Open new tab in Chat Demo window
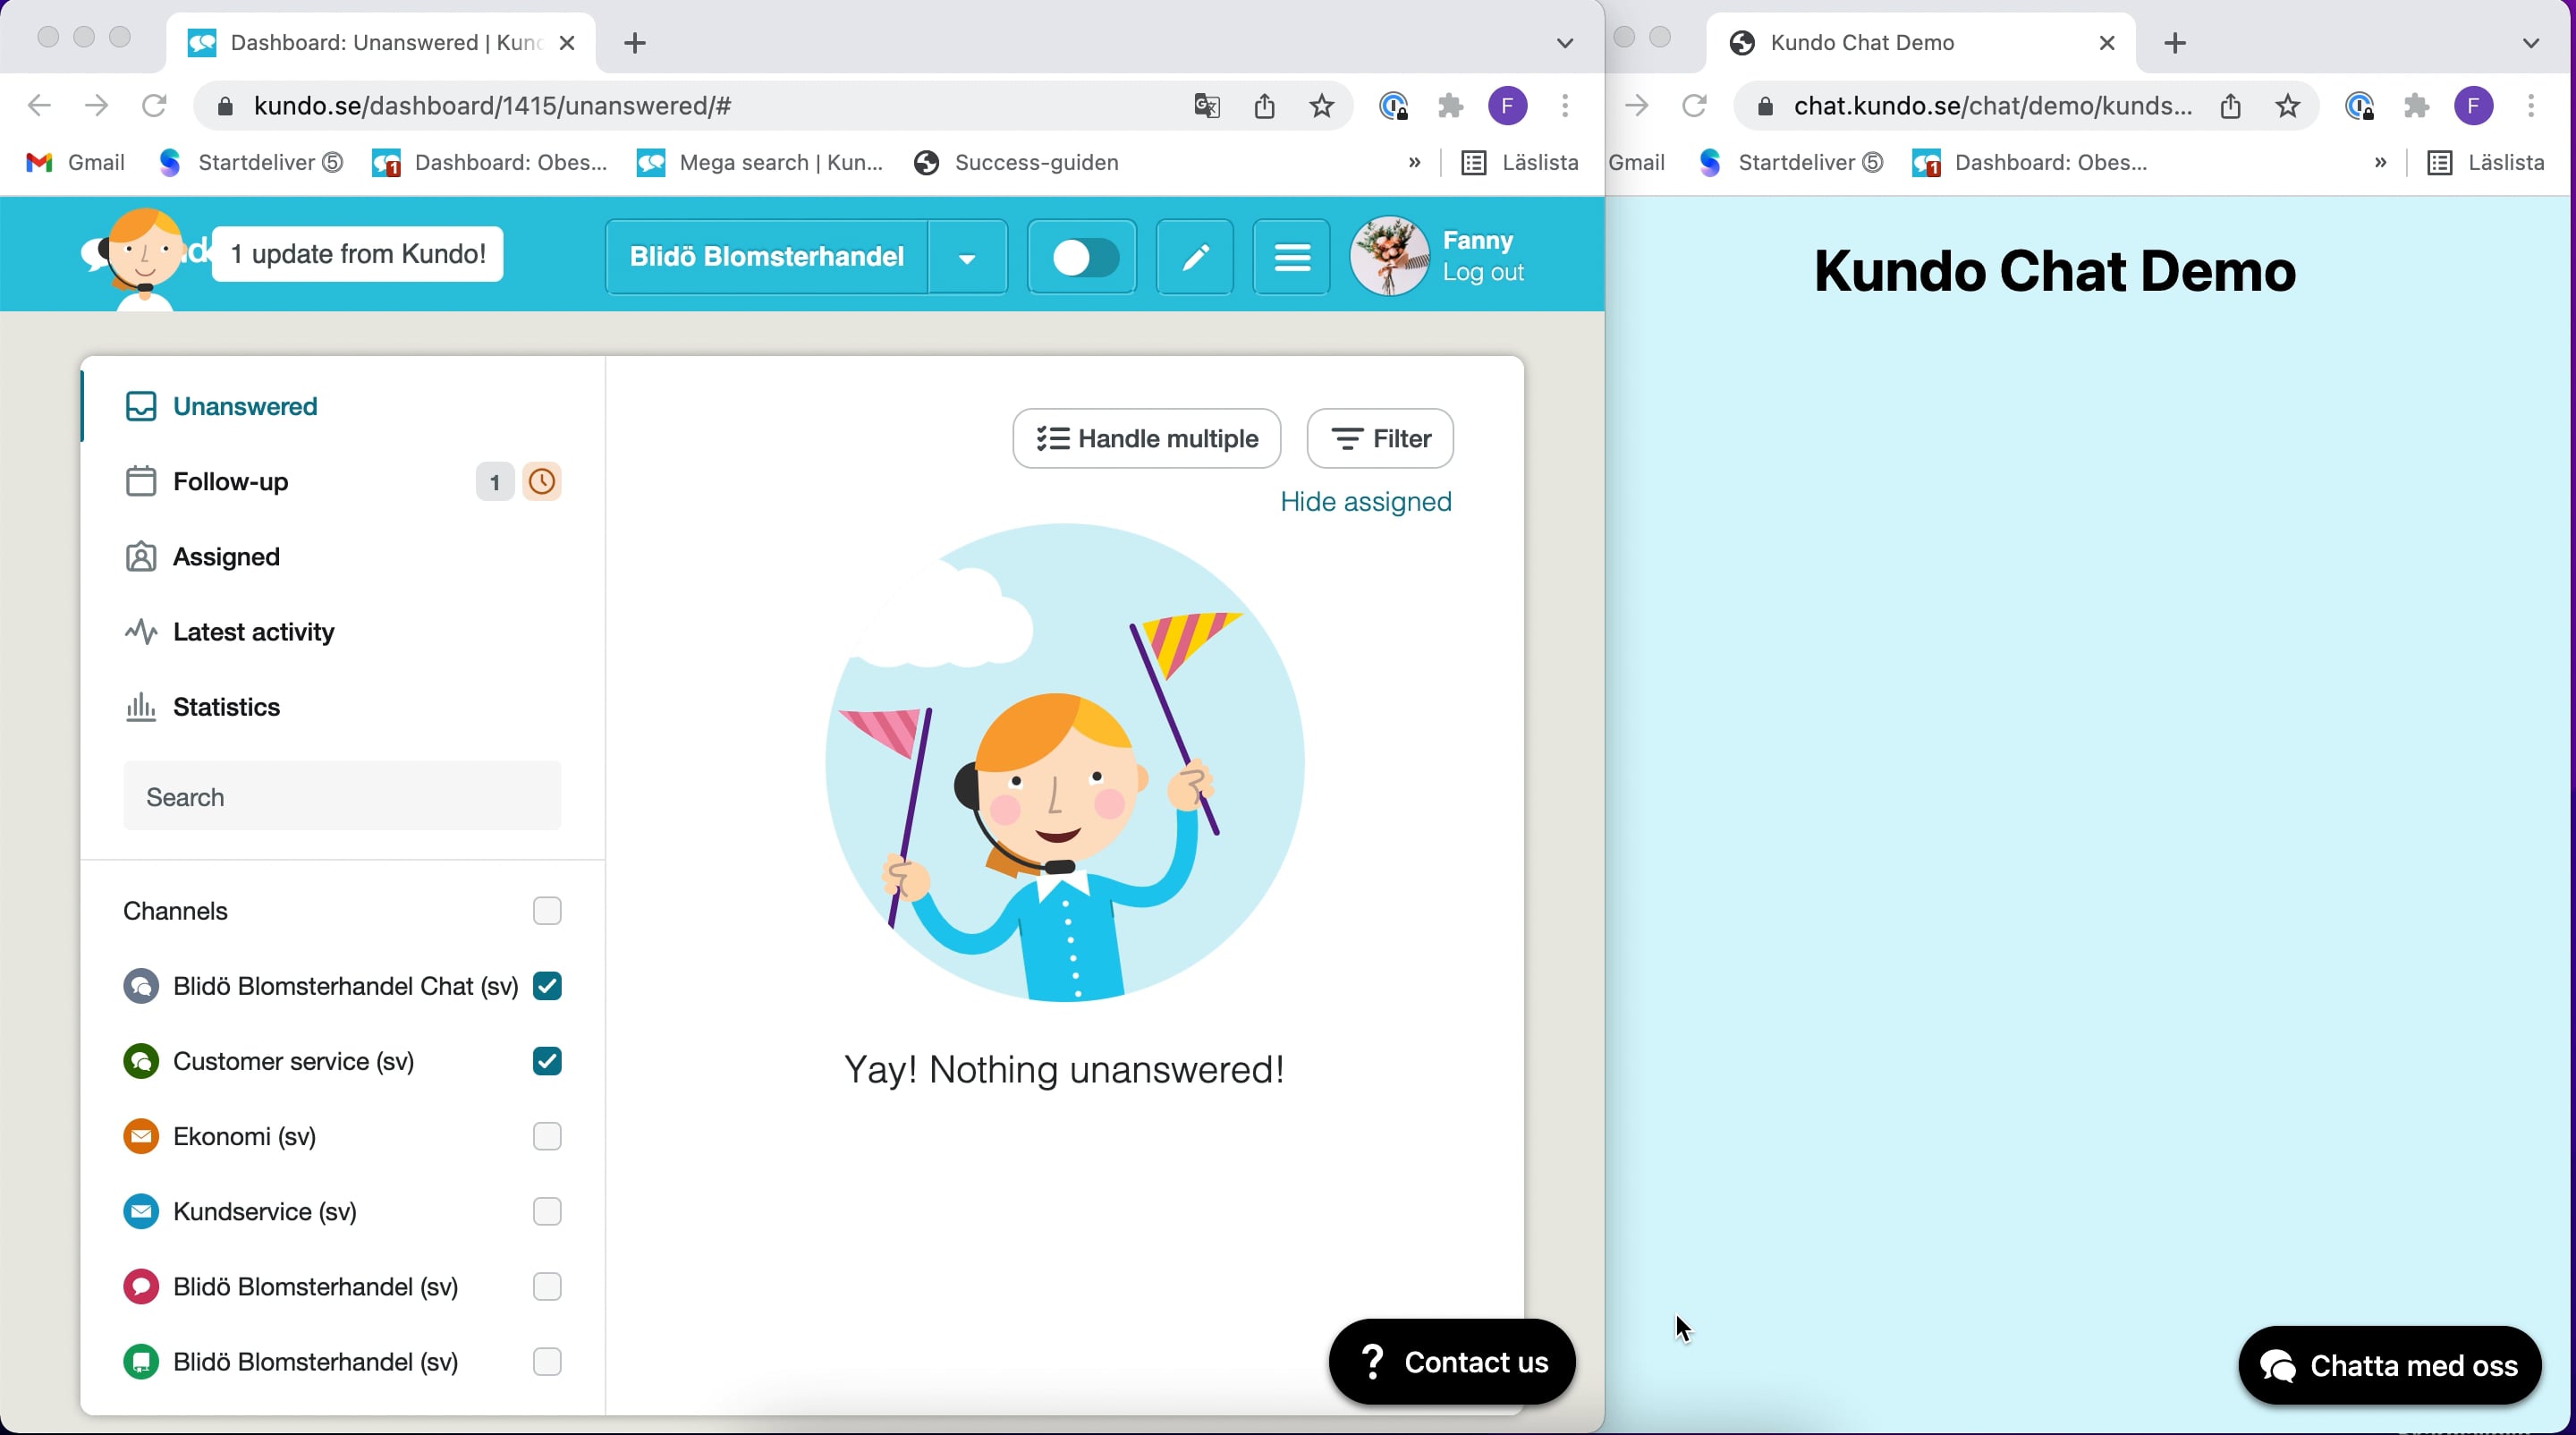This screenshot has height=1435, width=2576. 2175,43
